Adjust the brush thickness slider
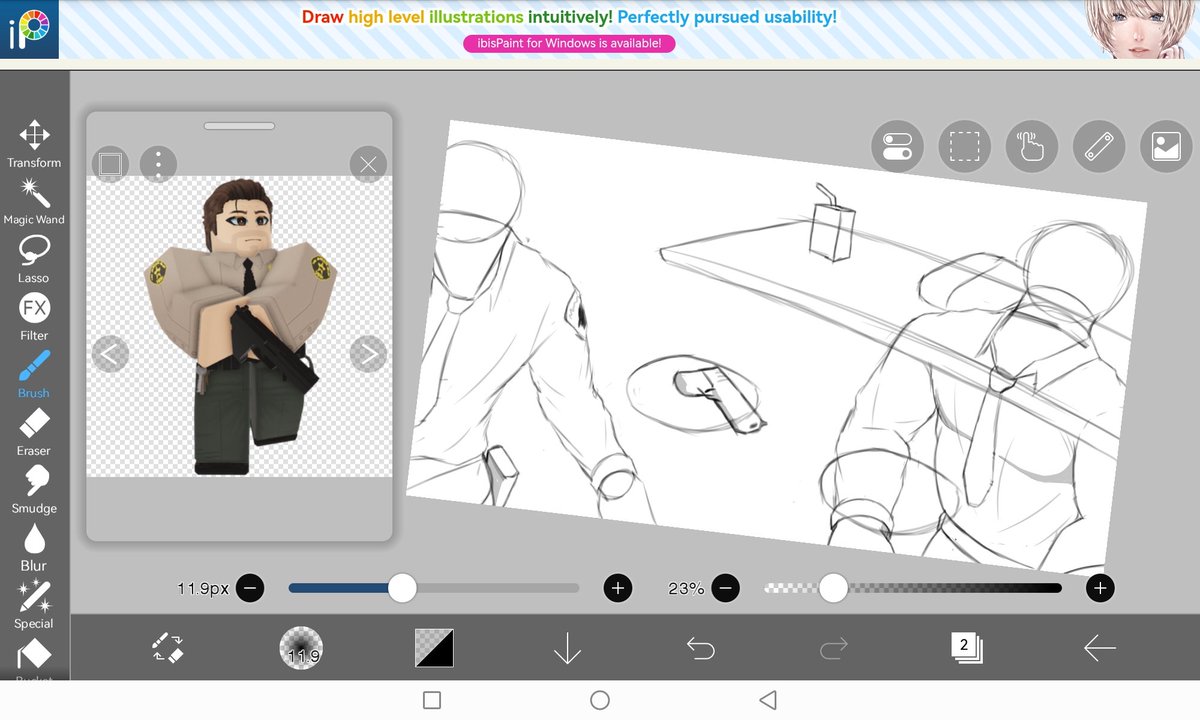The image size is (1200, 720). 434,588
